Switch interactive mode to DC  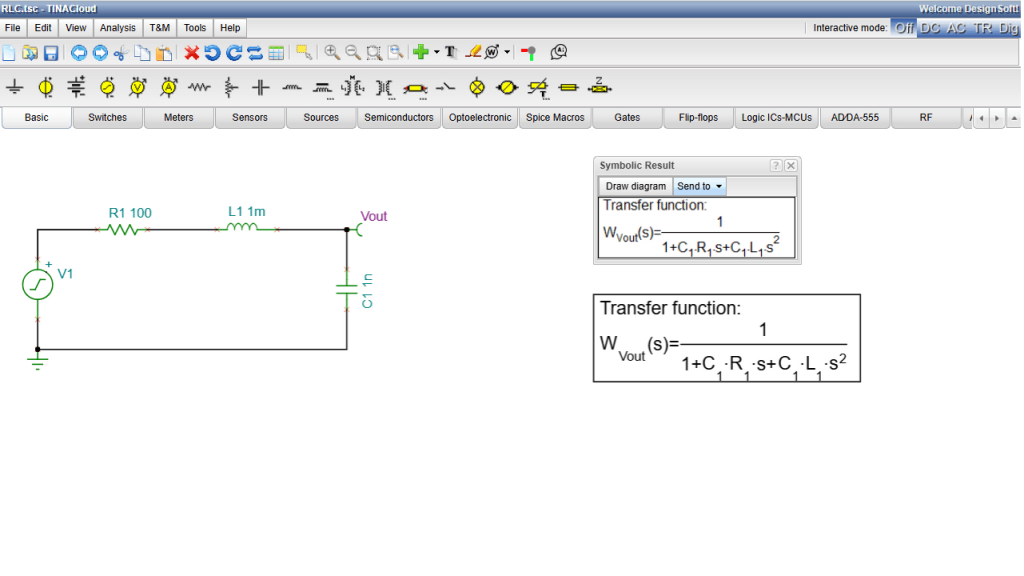(930, 28)
